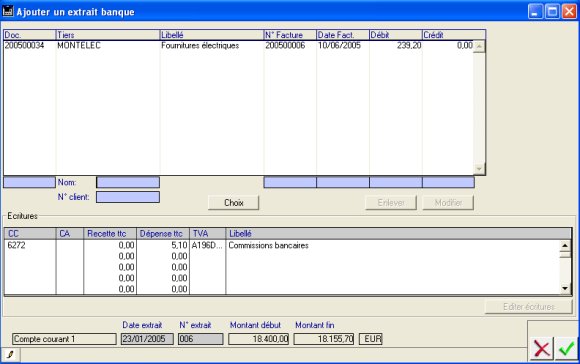The height and width of the screenshot is (364, 580).
Task: Click the Recette ttc column header
Action: pos(110,233)
